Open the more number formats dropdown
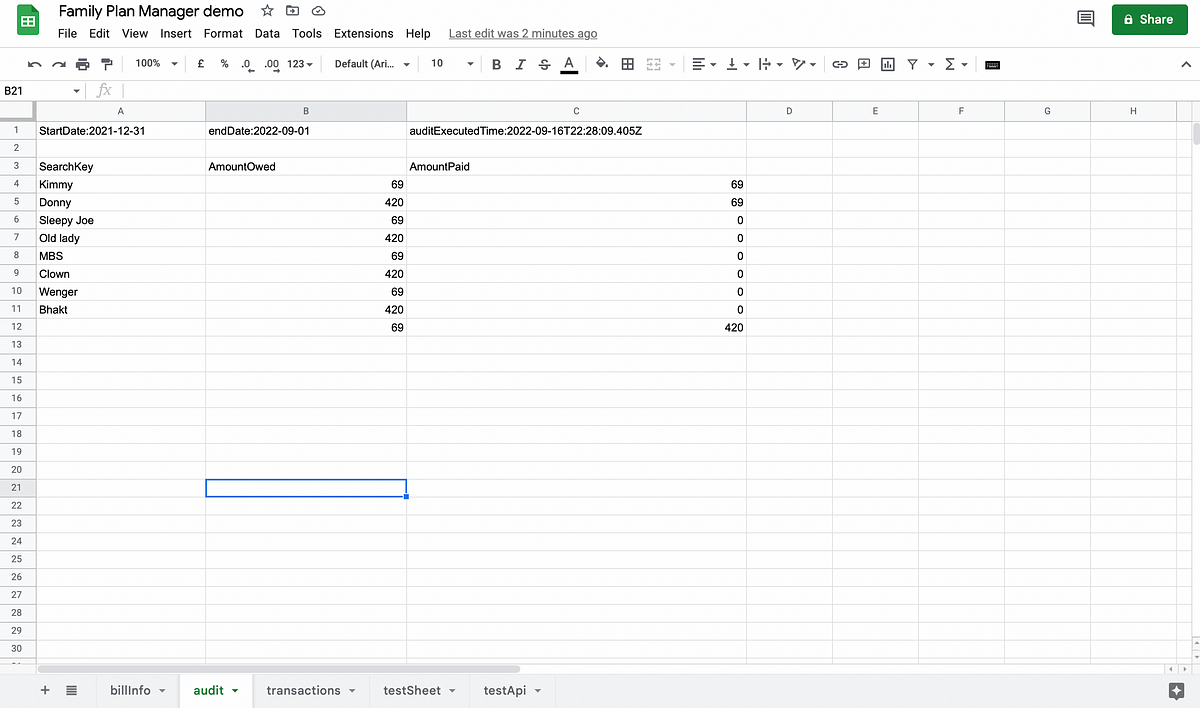 300,64
